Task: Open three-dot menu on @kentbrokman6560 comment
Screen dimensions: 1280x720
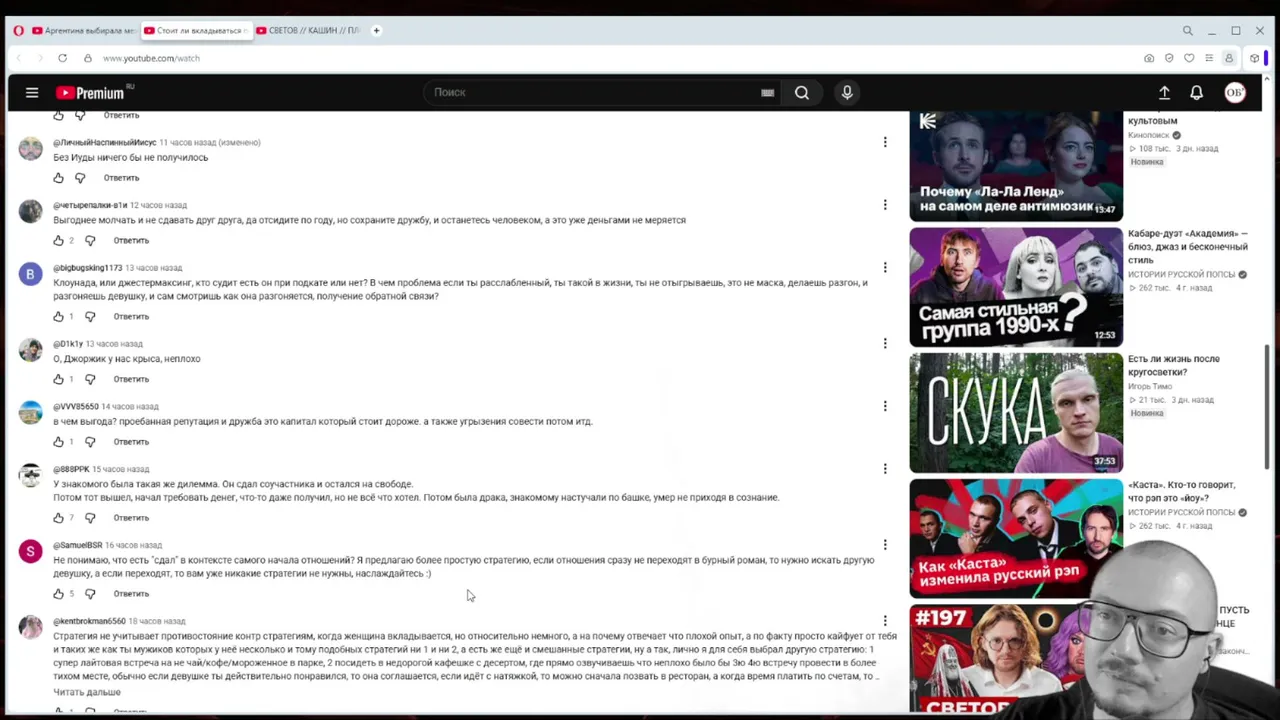Action: (x=885, y=621)
